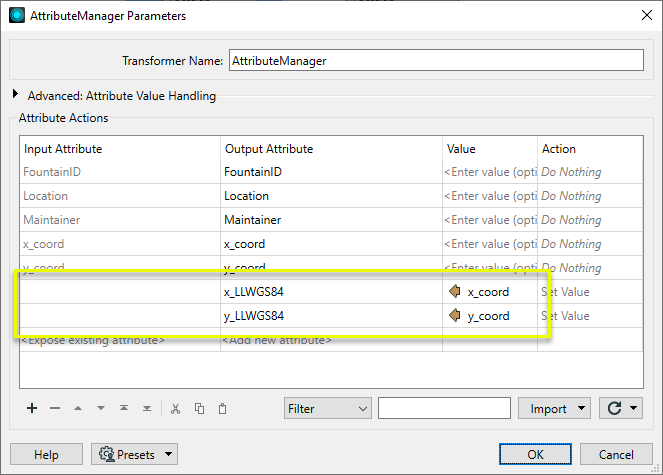This screenshot has height=475, width=663.
Task: Click the move to top icon
Action: pos(124,408)
